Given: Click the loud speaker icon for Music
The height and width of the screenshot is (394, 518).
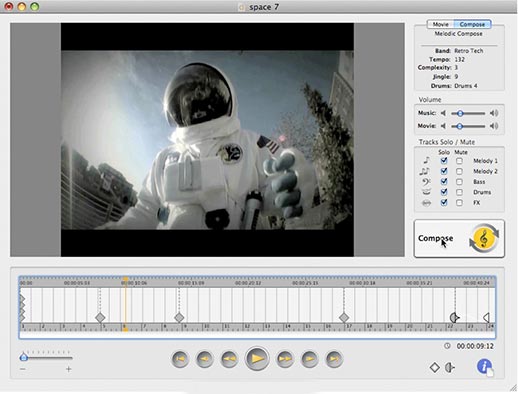Looking at the screenshot, I should click(x=494, y=113).
